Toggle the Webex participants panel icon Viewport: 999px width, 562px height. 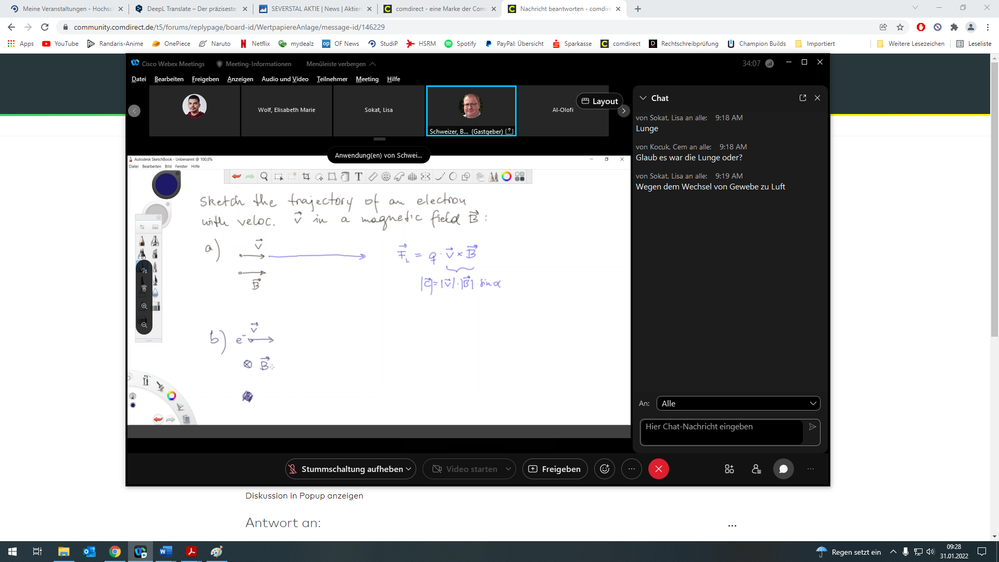756,469
